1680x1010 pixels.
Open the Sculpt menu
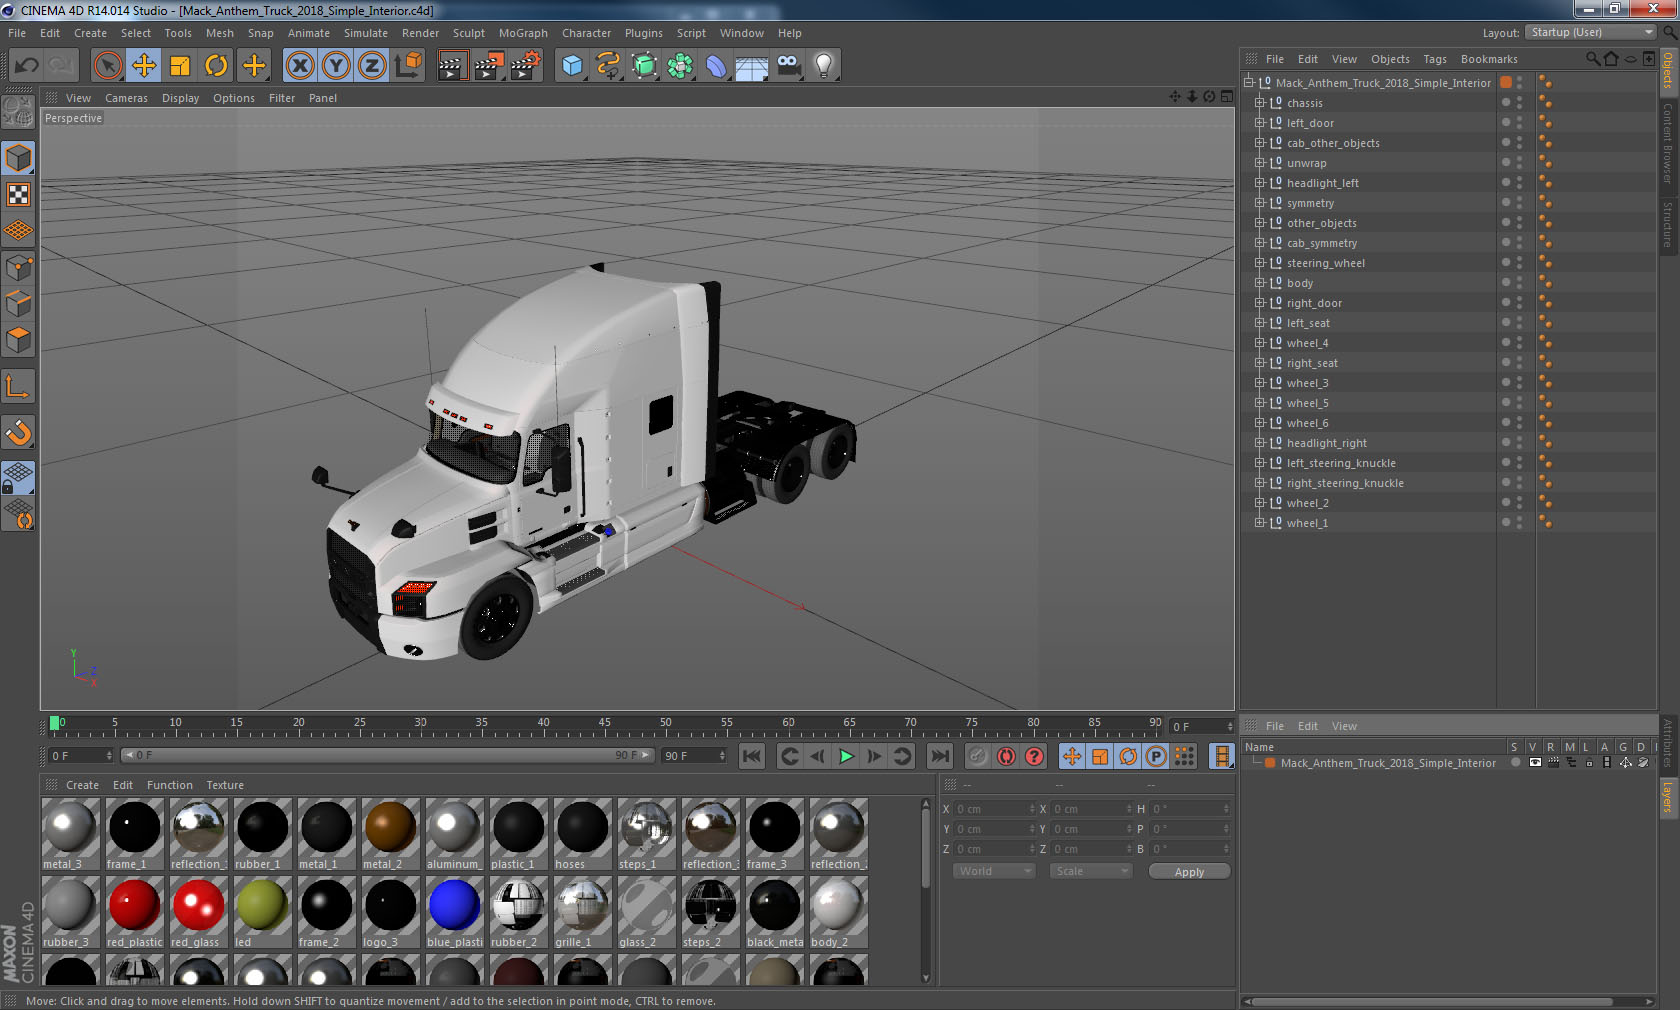(468, 33)
